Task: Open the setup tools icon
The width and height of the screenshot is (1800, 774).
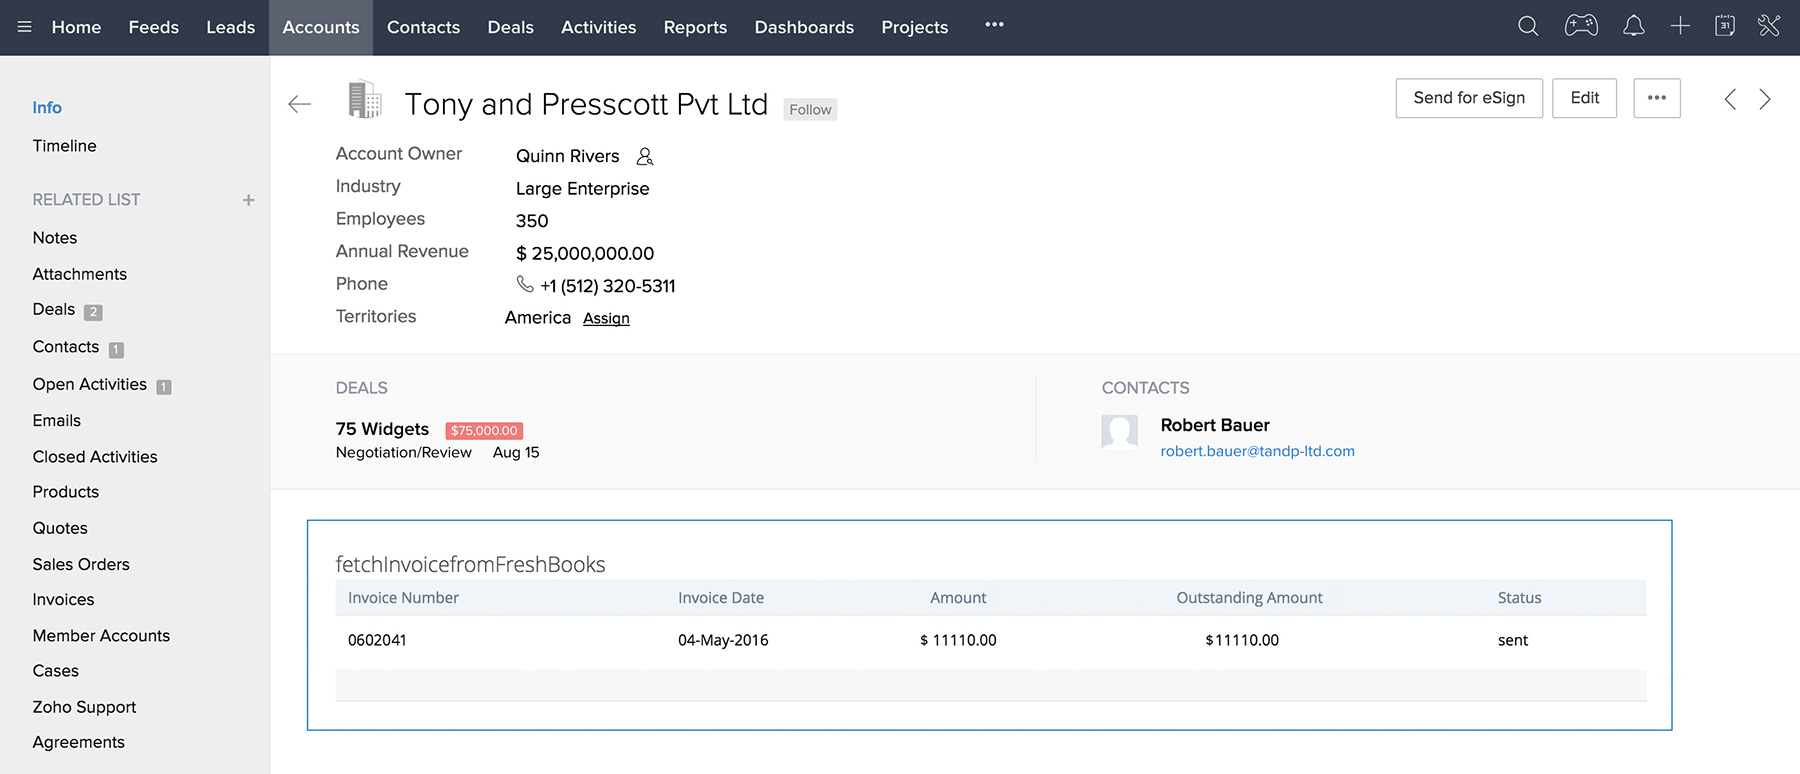Action: pos(1769,27)
